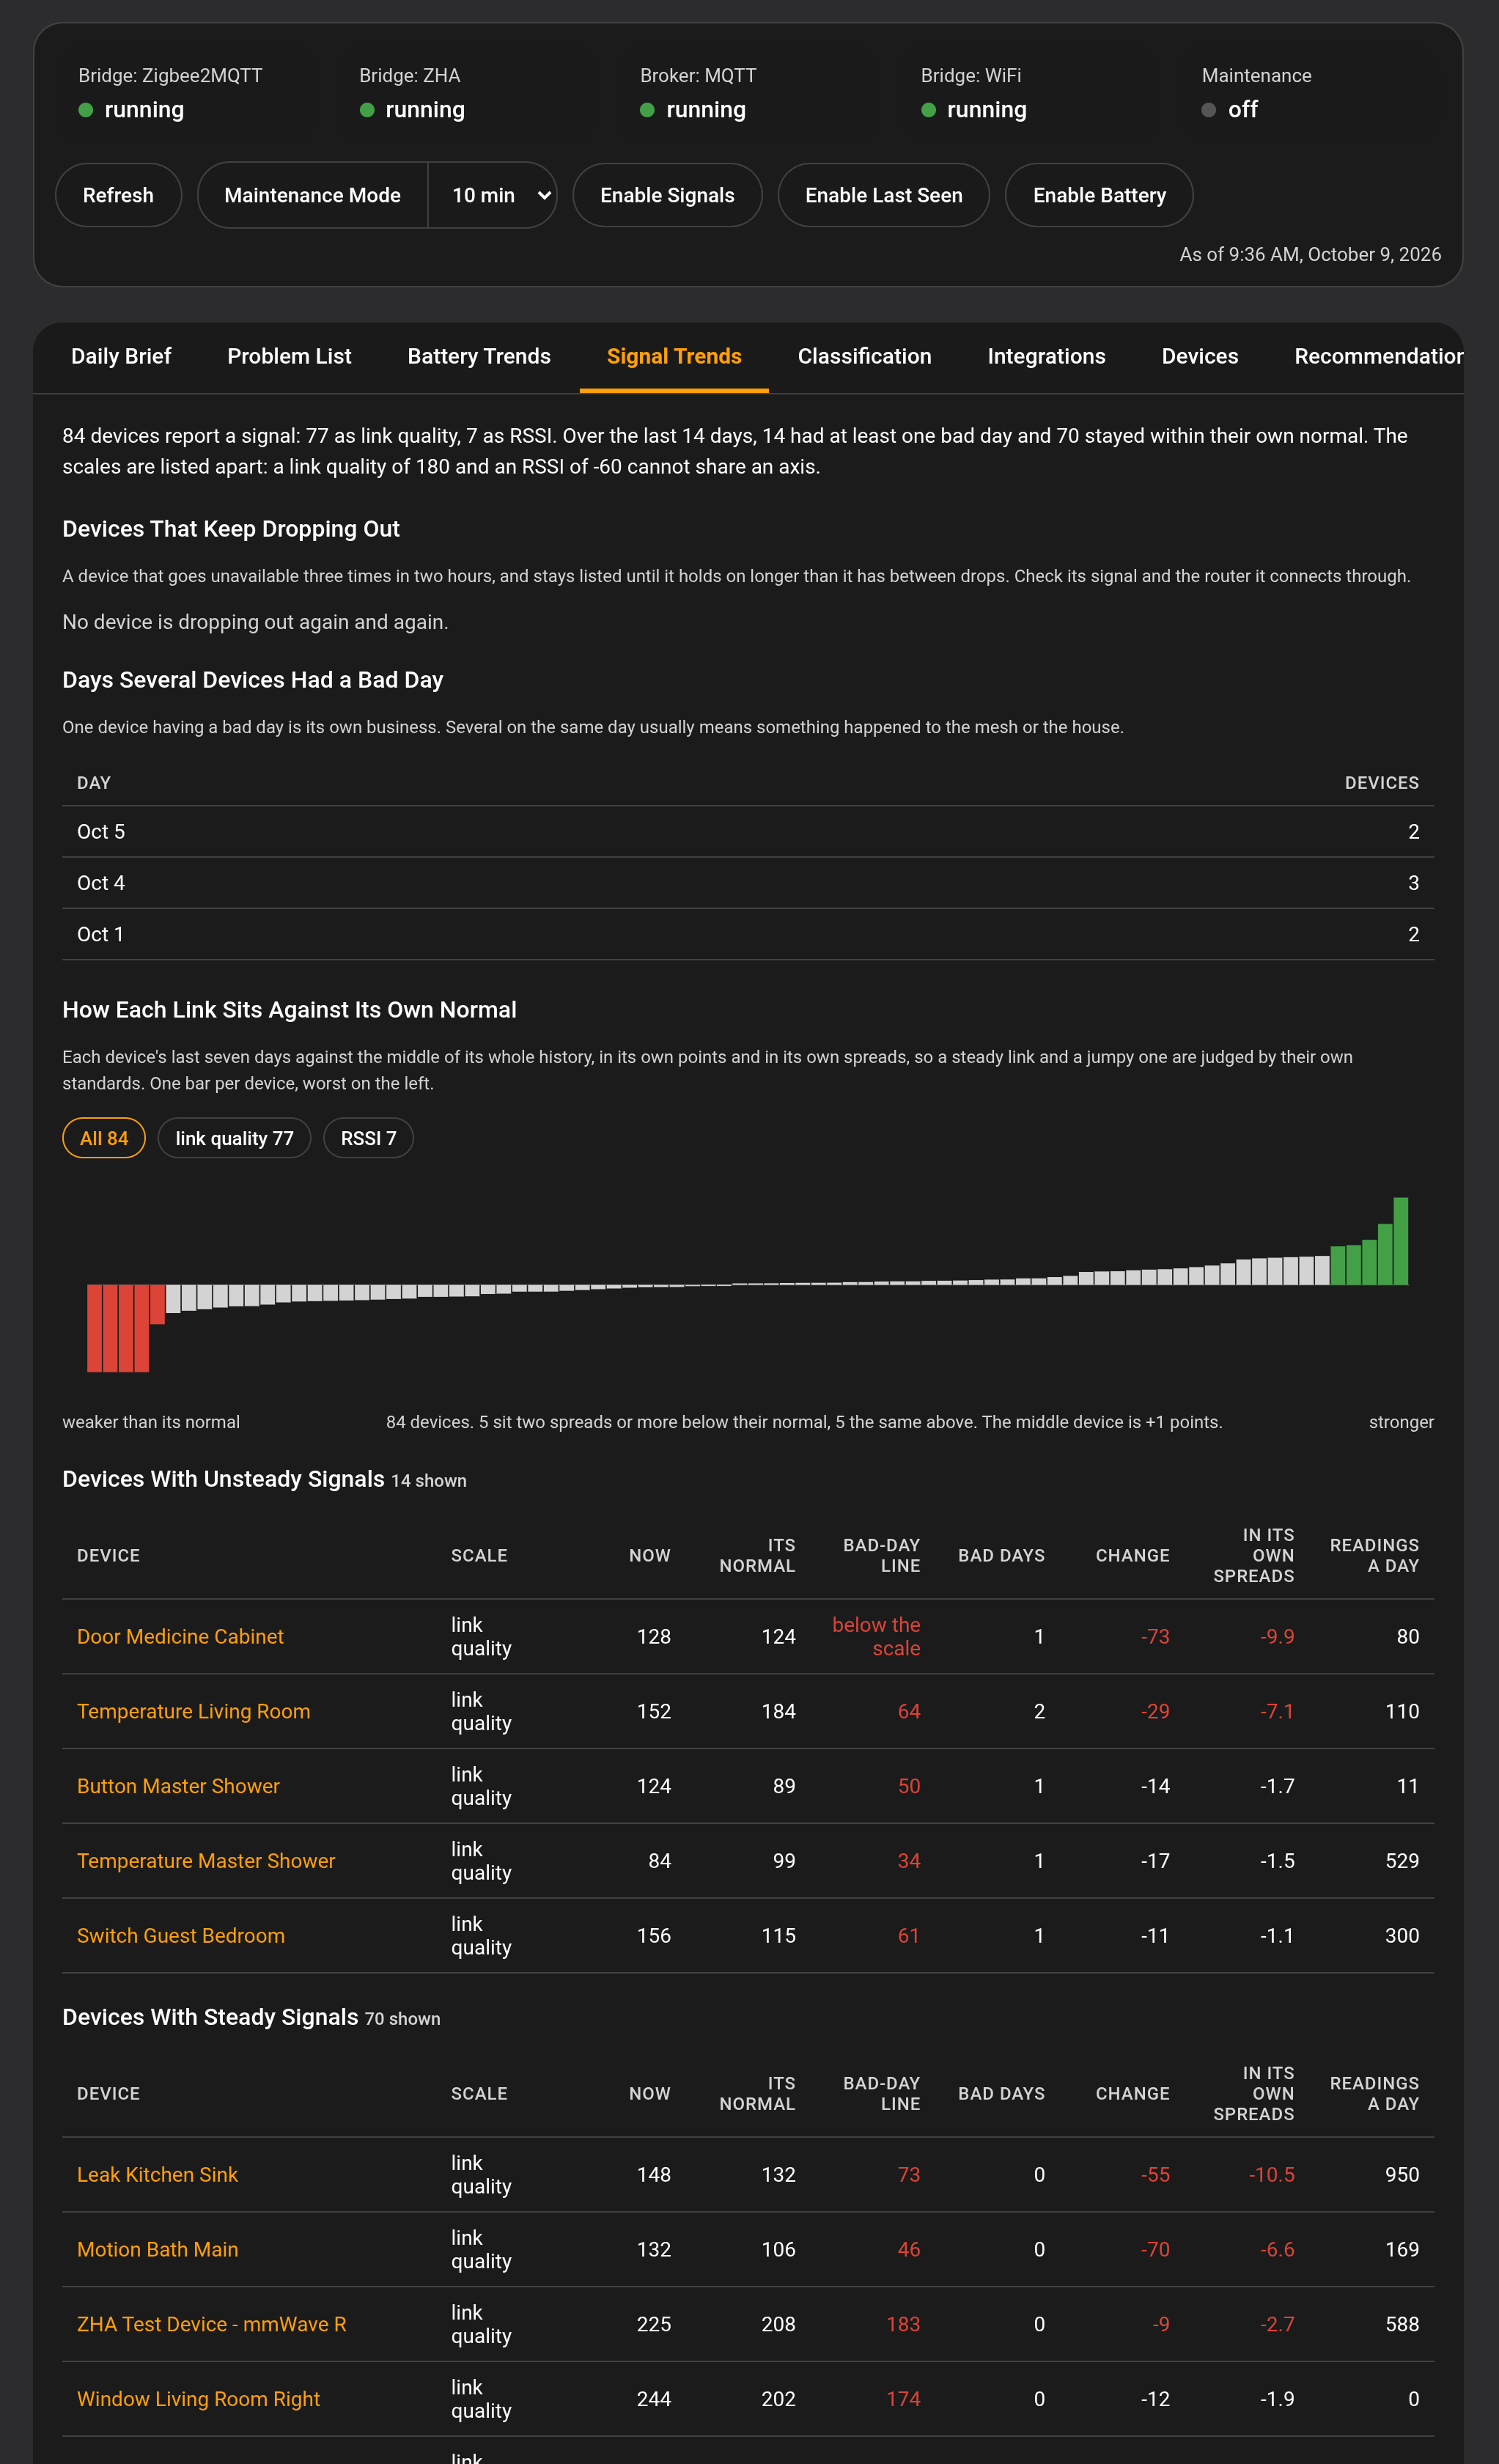Select the Signal Trends tab

point(674,356)
